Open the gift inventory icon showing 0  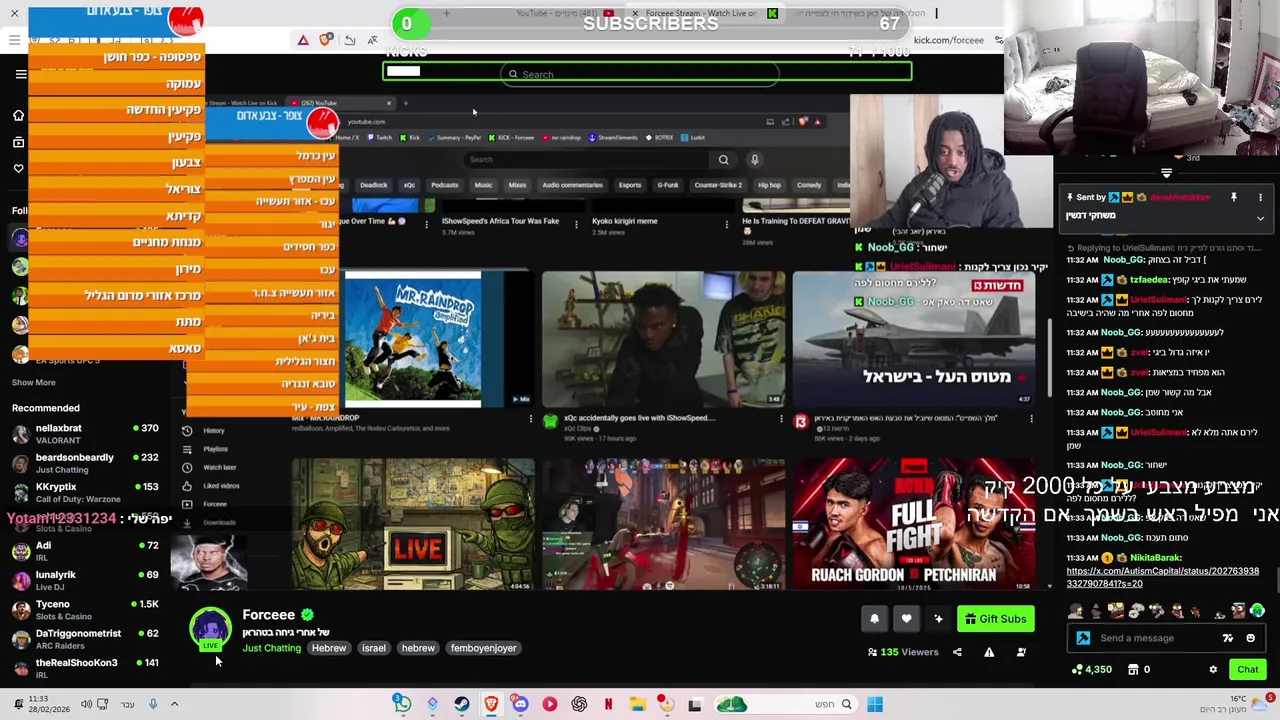click(x=1139, y=670)
